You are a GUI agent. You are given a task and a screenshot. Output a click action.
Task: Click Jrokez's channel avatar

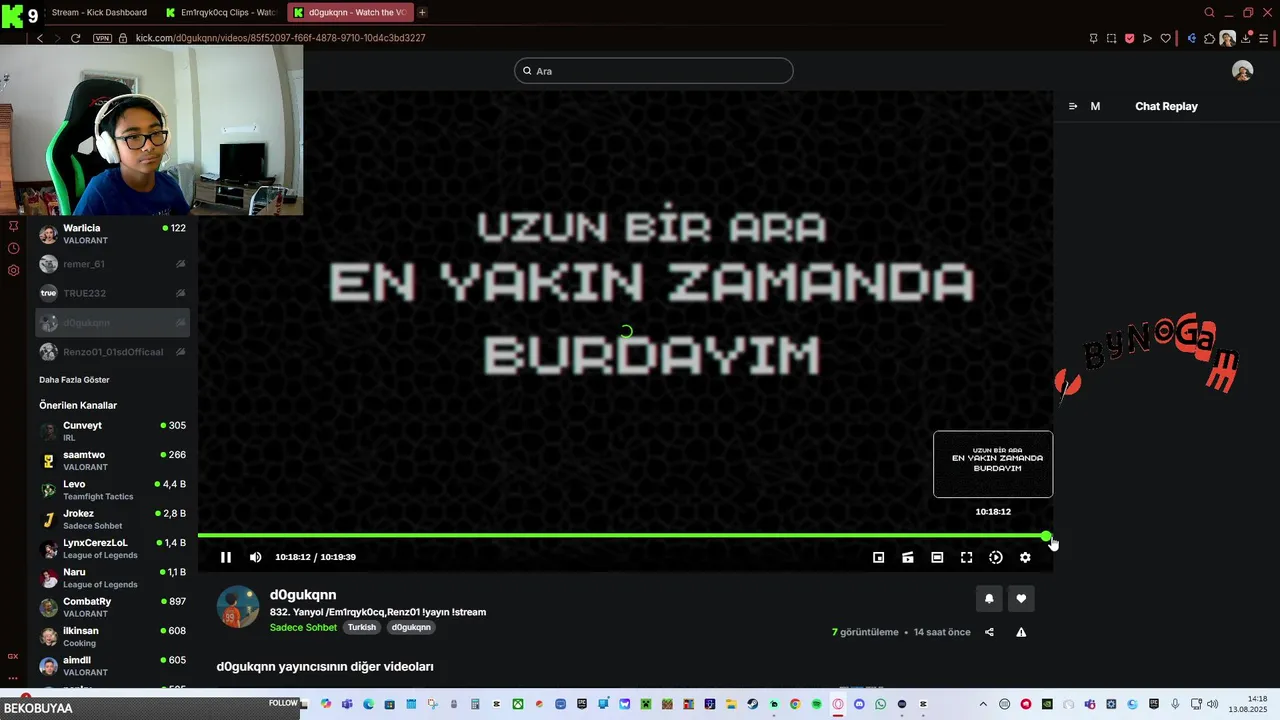tap(48, 519)
